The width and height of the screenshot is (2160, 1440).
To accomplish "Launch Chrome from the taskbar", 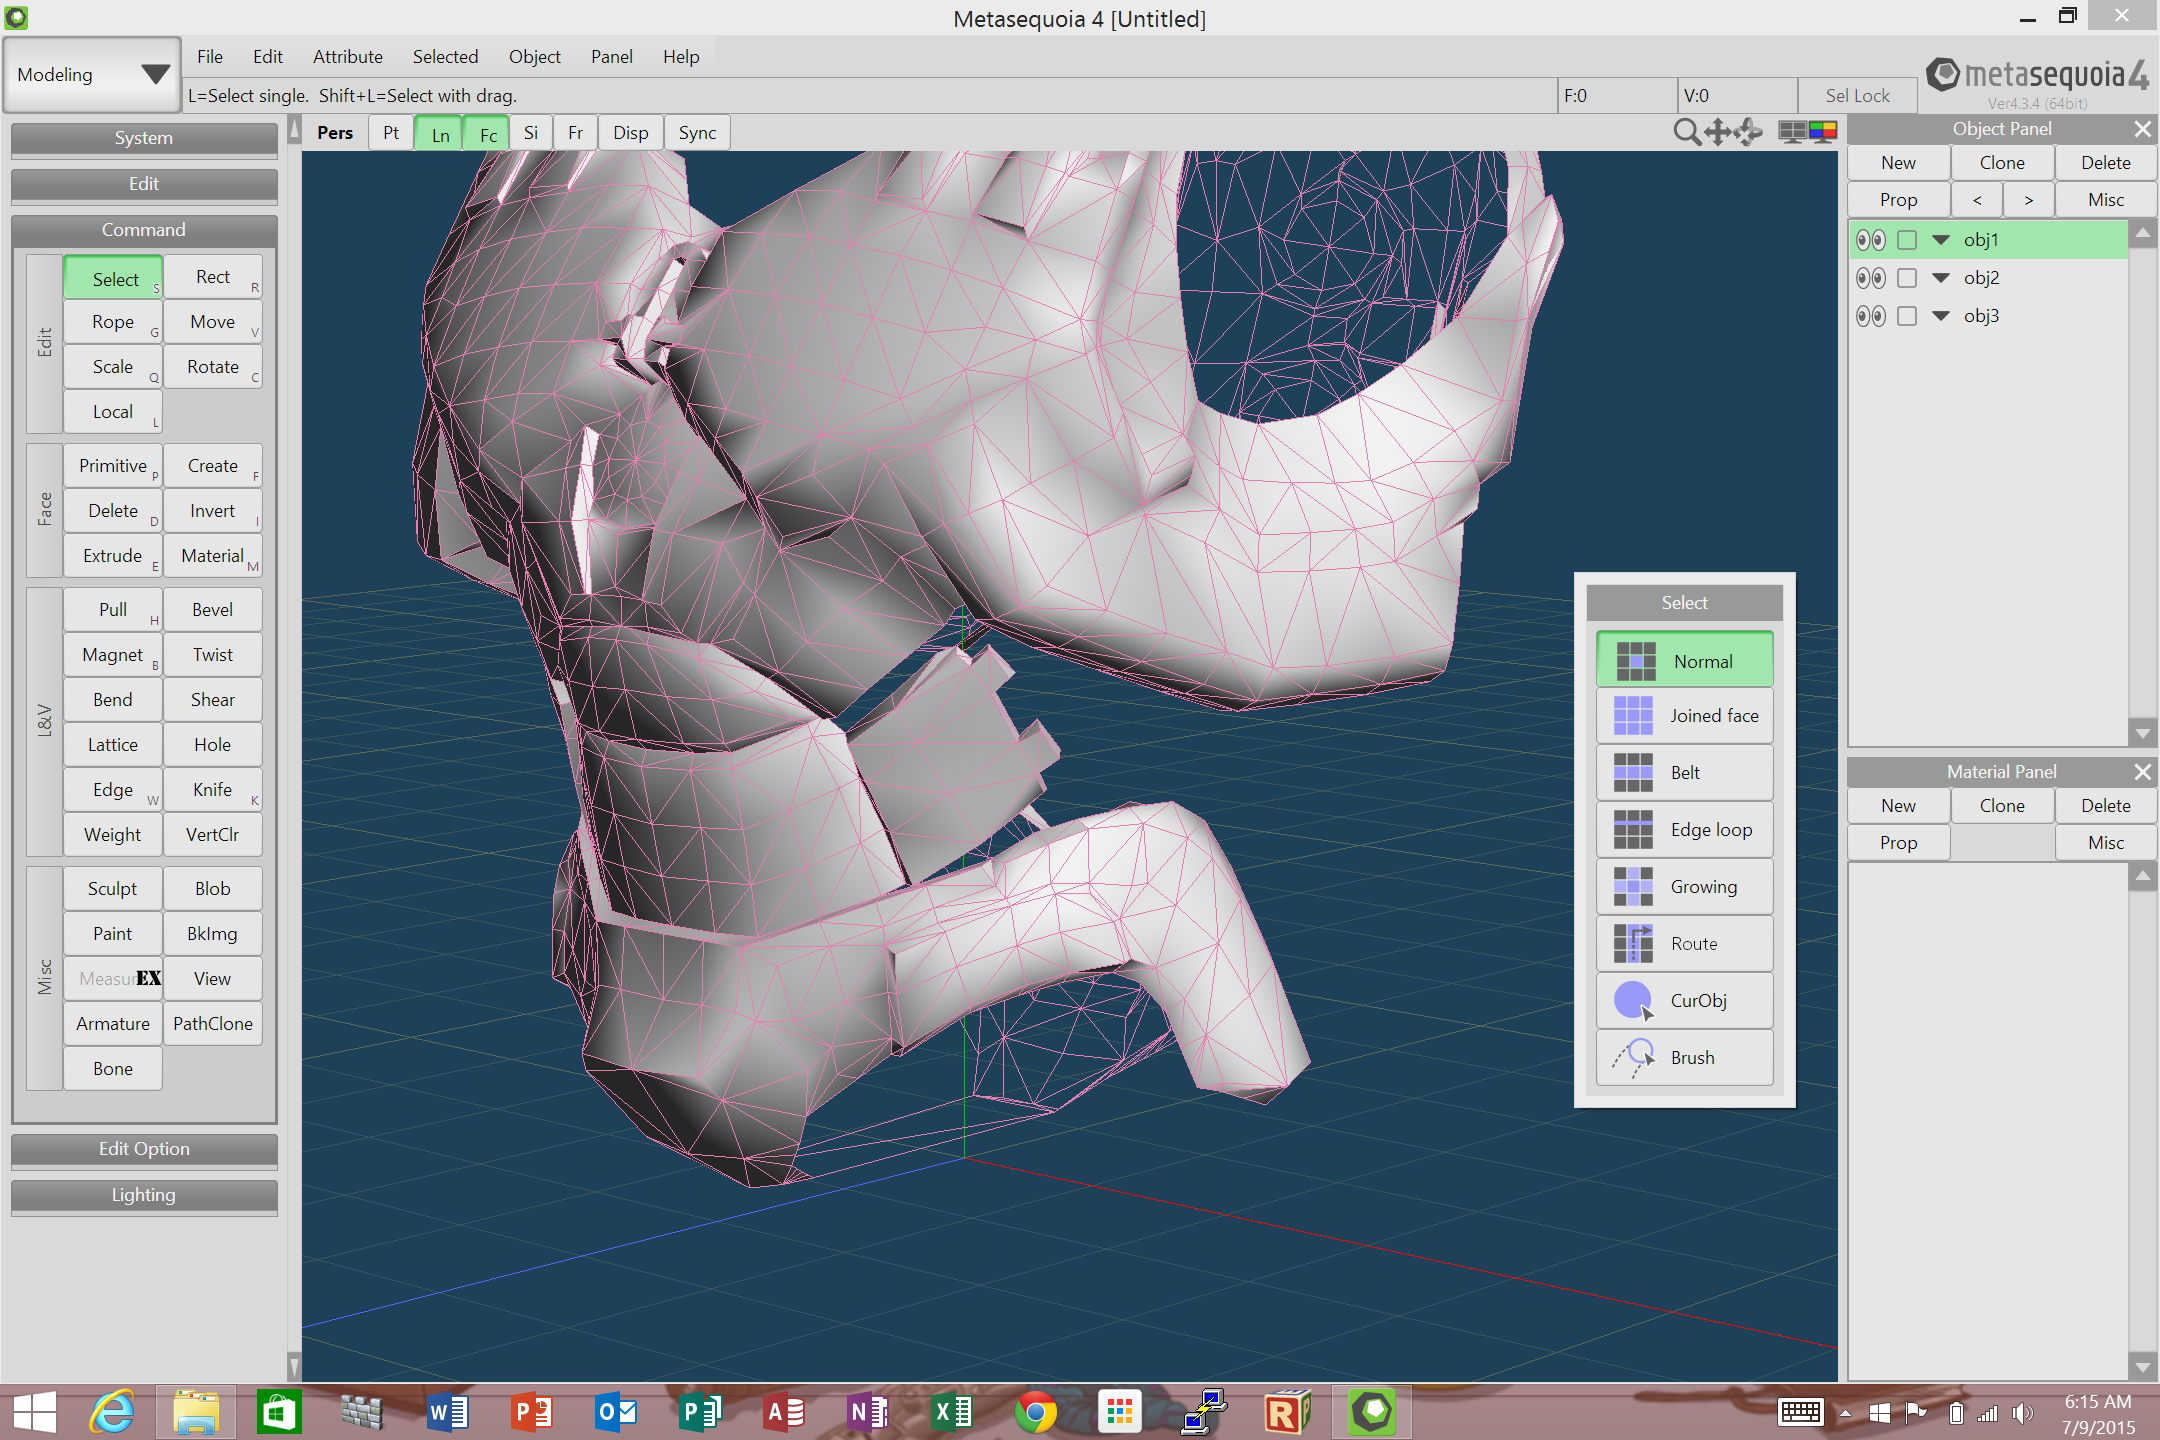I will point(1035,1412).
